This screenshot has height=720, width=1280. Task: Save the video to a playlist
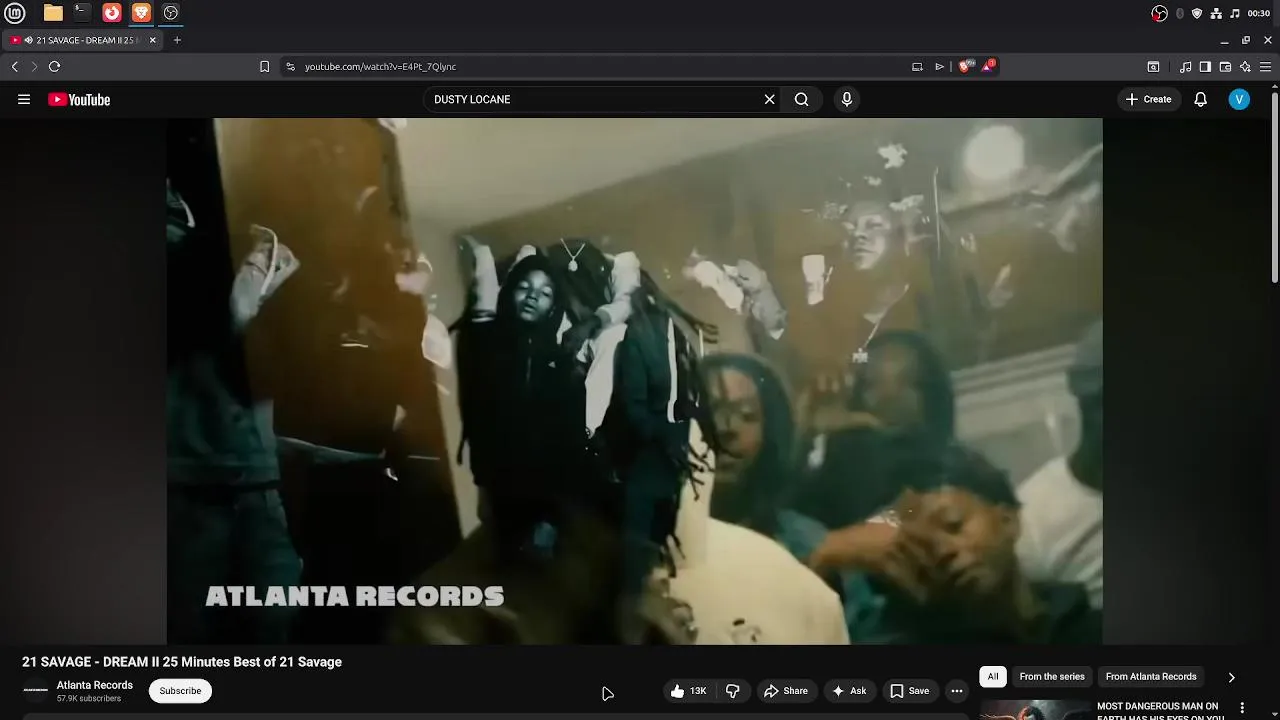tap(909, 691)
